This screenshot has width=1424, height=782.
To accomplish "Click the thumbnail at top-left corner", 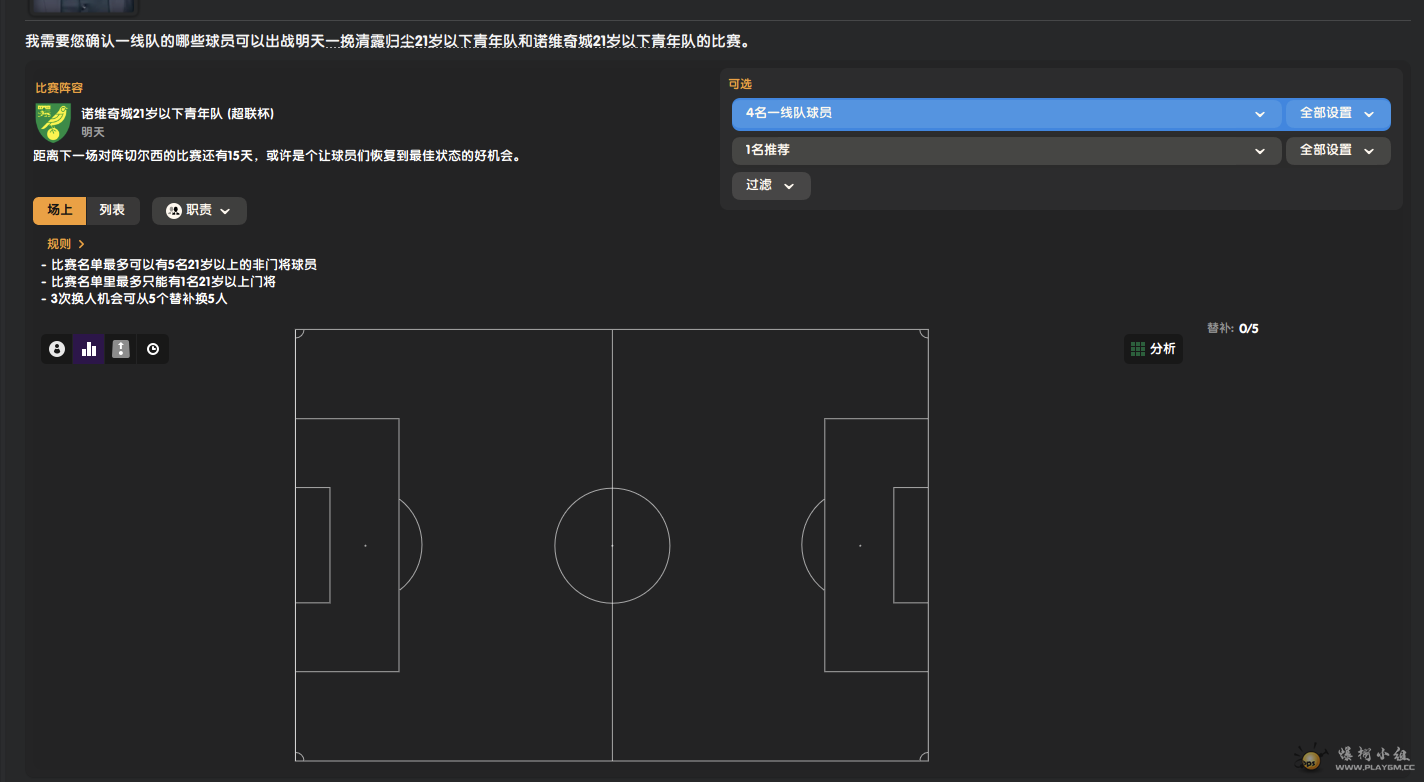I will 82,7.
